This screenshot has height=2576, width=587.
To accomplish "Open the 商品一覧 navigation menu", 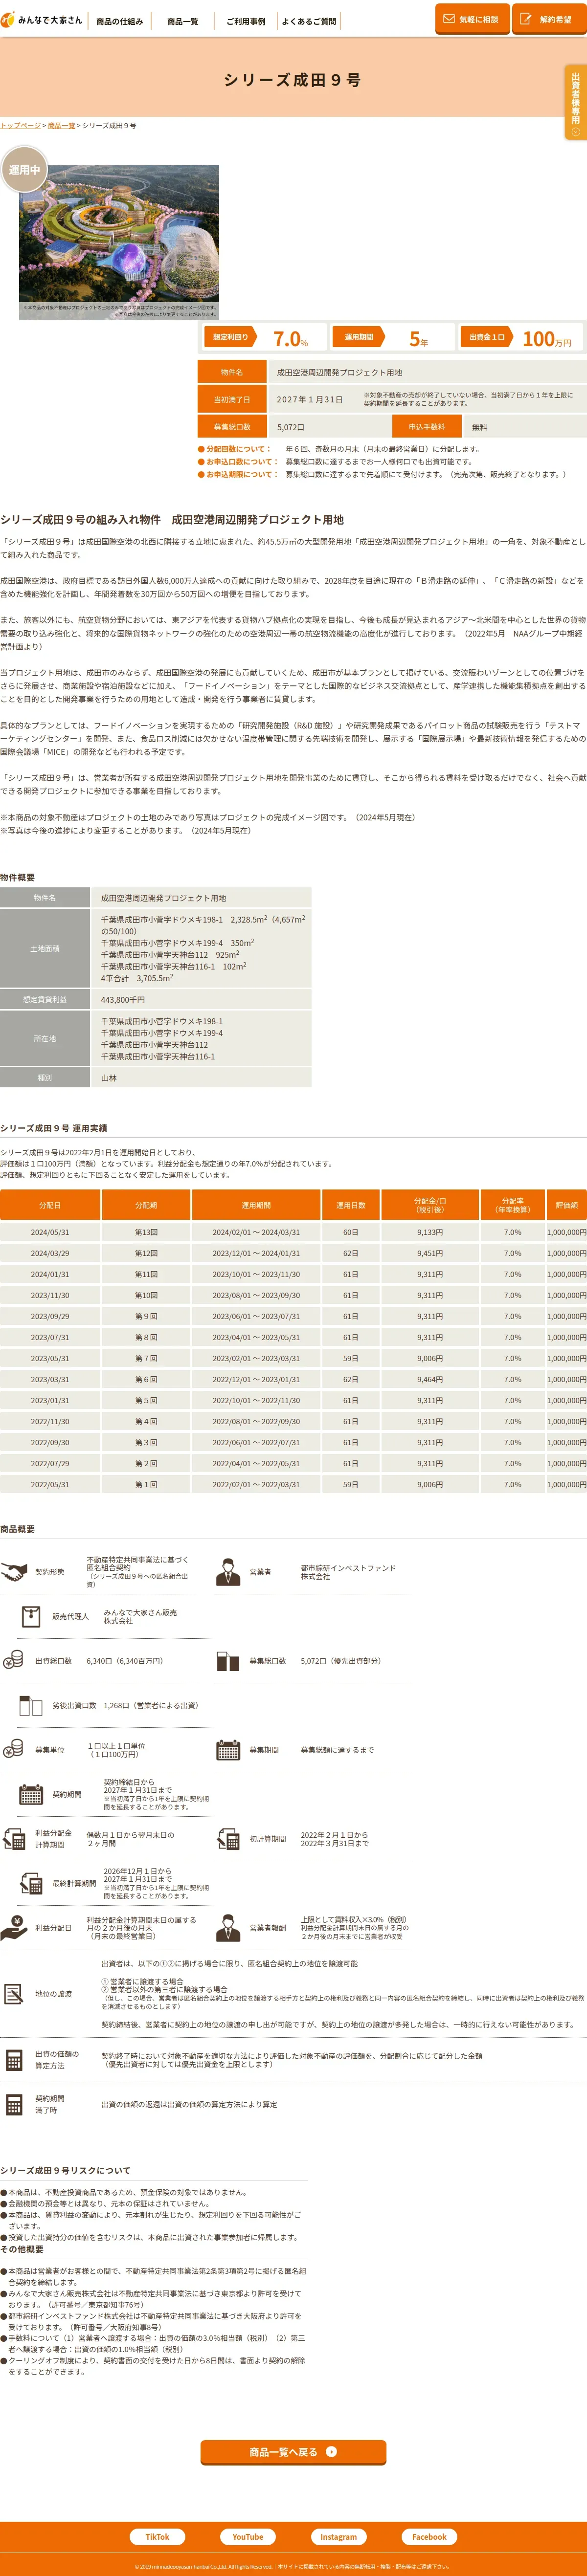I will coord(183,21).
